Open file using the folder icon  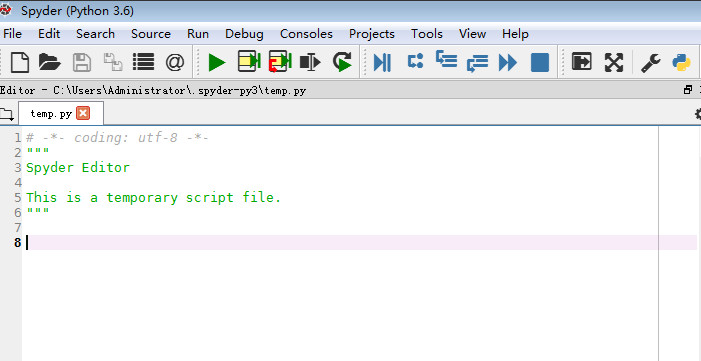point(50,62)
